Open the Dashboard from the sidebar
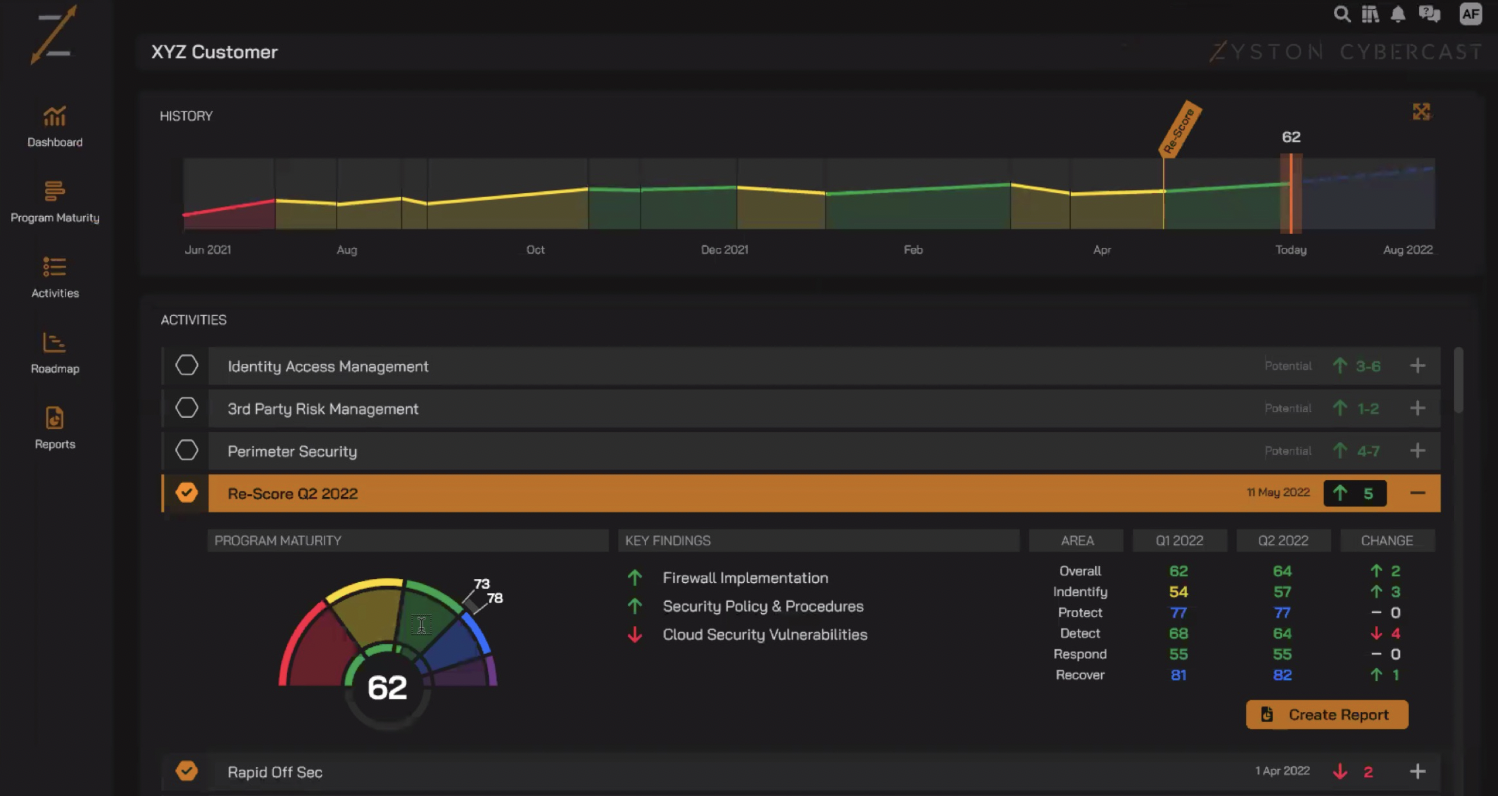 coord(55,125)
